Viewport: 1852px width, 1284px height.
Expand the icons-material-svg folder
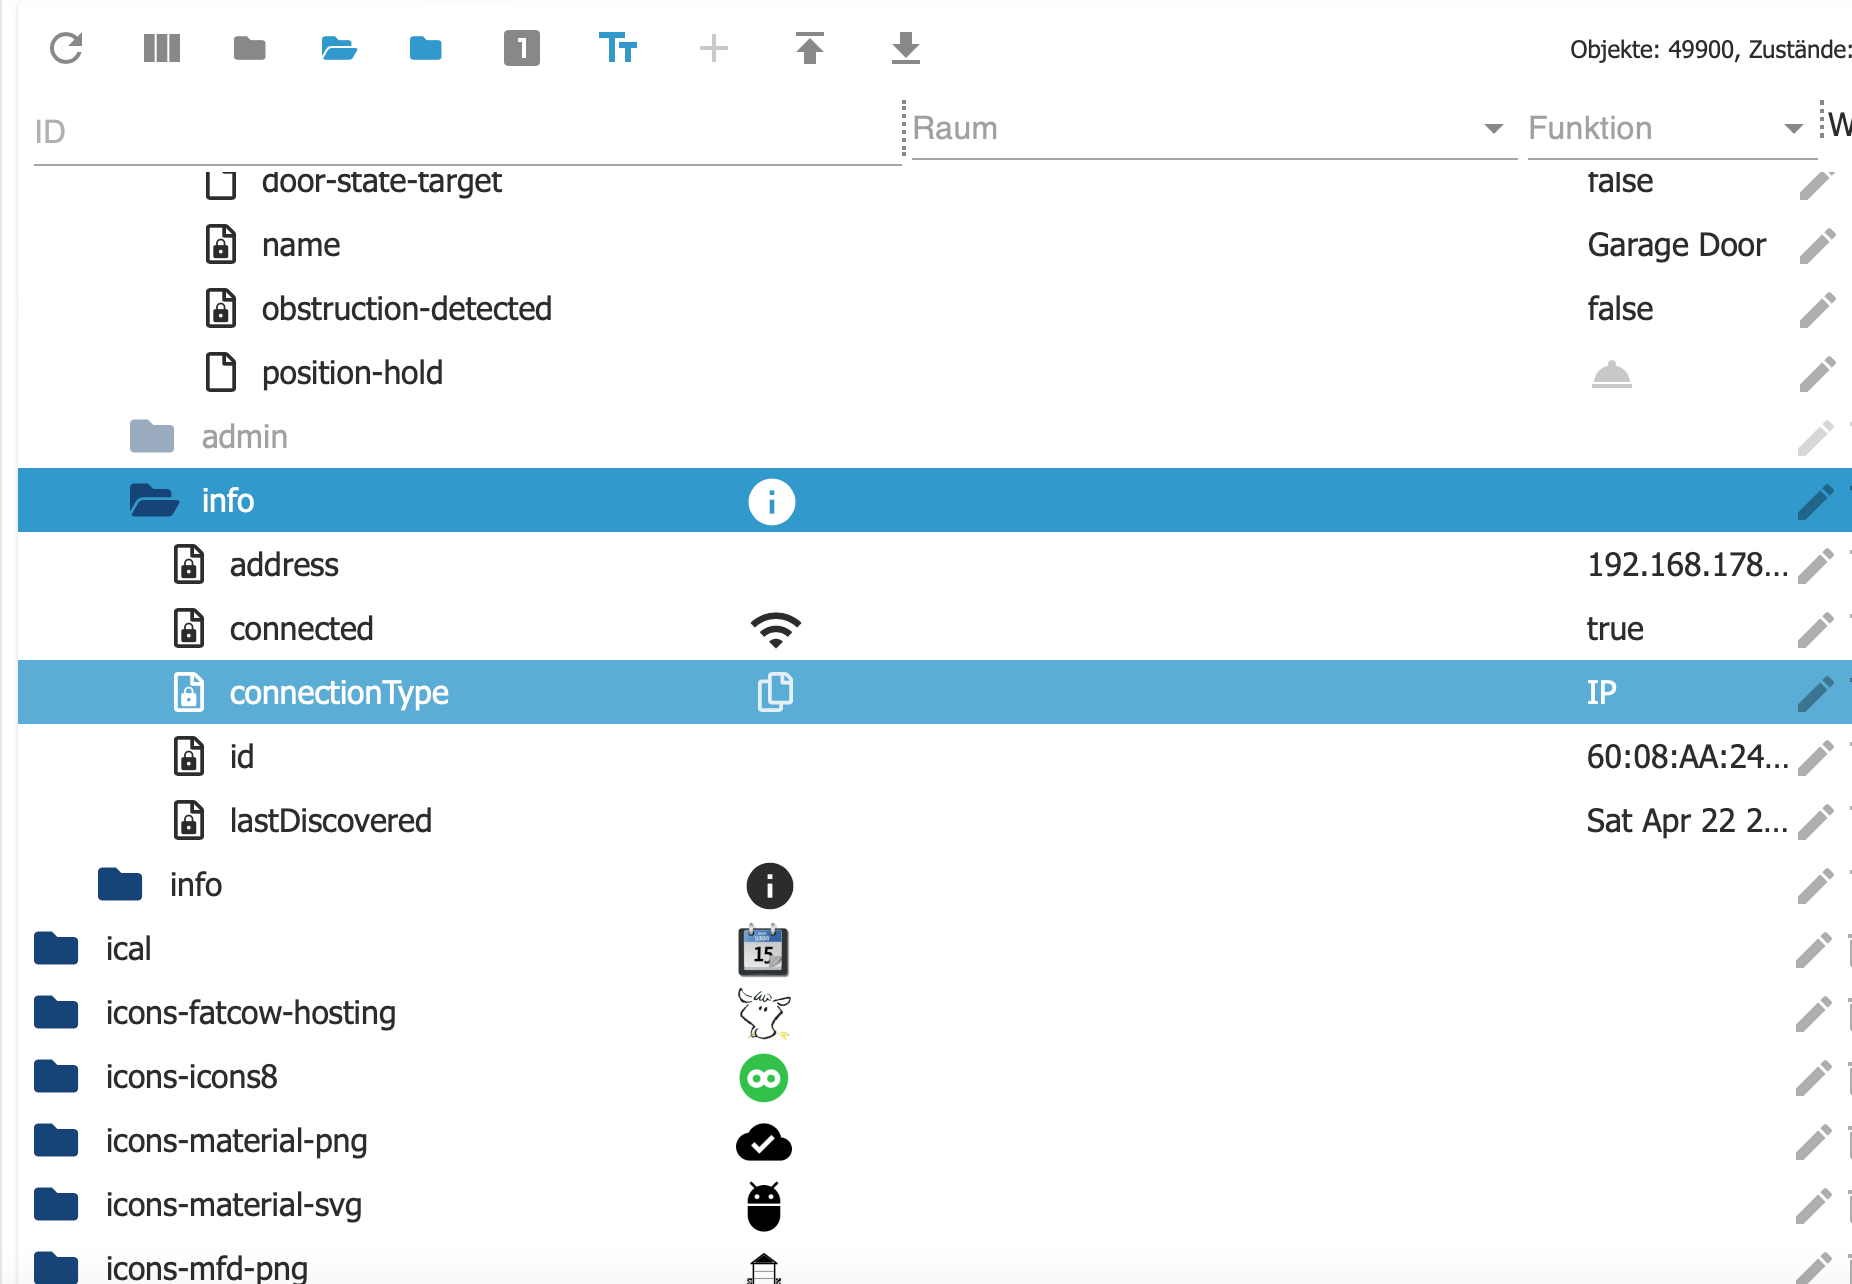[x=56, y=1204]
